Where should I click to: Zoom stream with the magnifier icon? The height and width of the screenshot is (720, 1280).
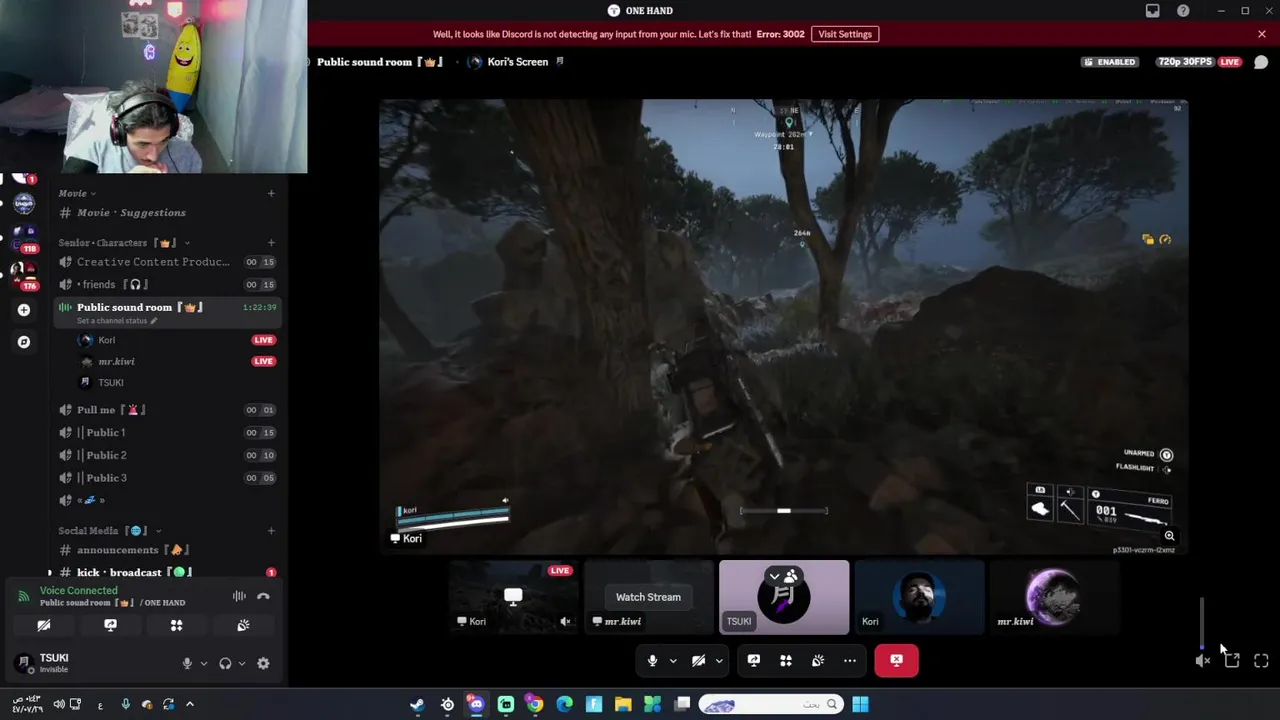coord(1169,536)
